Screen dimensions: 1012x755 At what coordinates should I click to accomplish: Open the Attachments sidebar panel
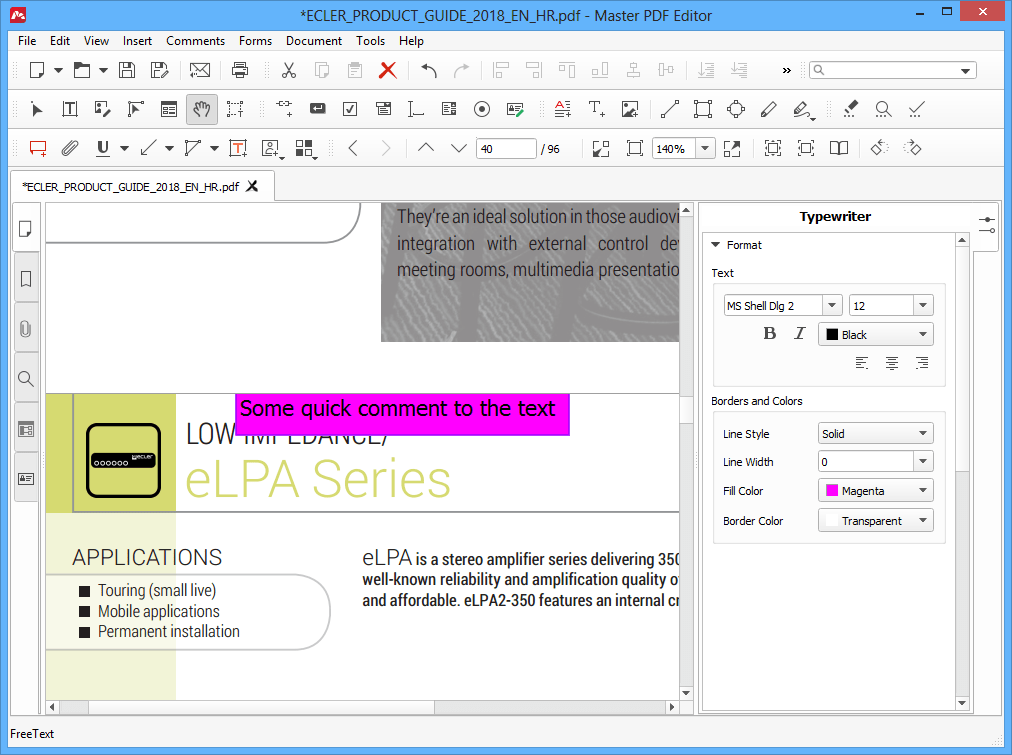[x=26, y=328]
